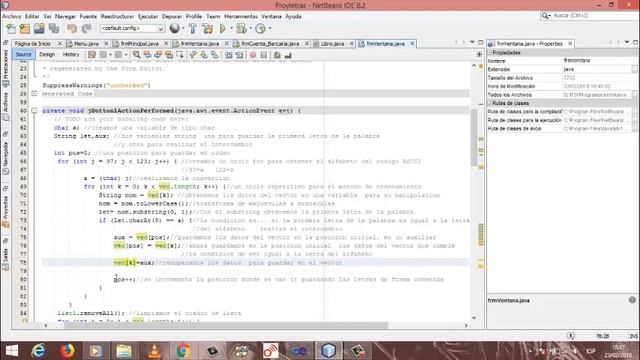Toggle highlight search in editor toolbar

169,55
